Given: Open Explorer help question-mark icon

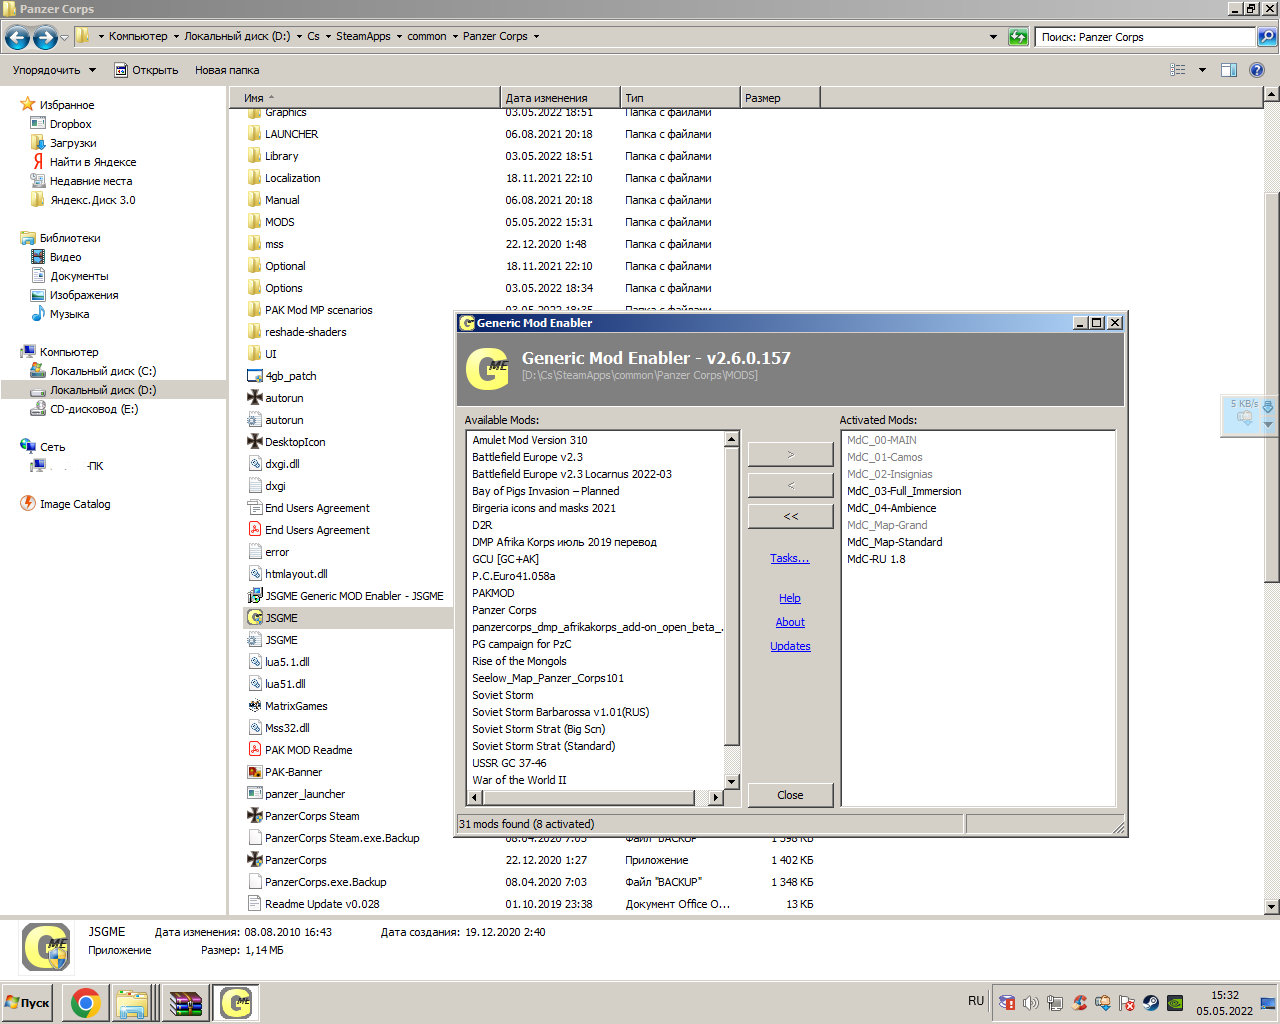Looking at the screenshot, I should click(x=1257, y=70).
